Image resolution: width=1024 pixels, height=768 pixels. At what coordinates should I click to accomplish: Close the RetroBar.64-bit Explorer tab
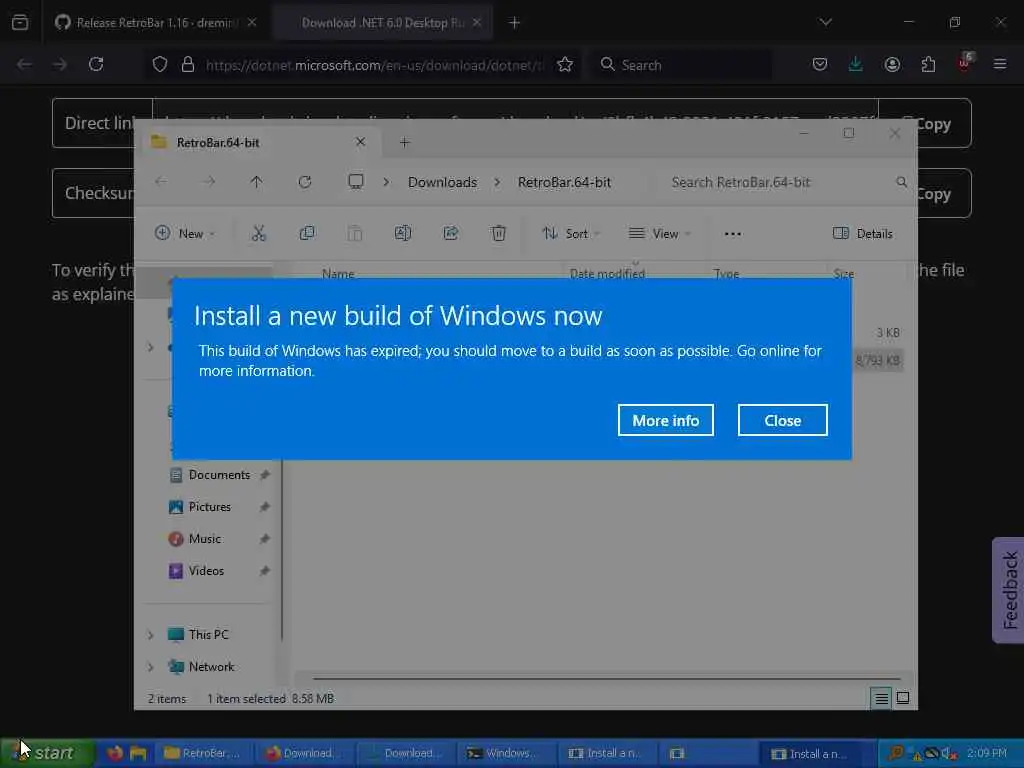(360, 142)
